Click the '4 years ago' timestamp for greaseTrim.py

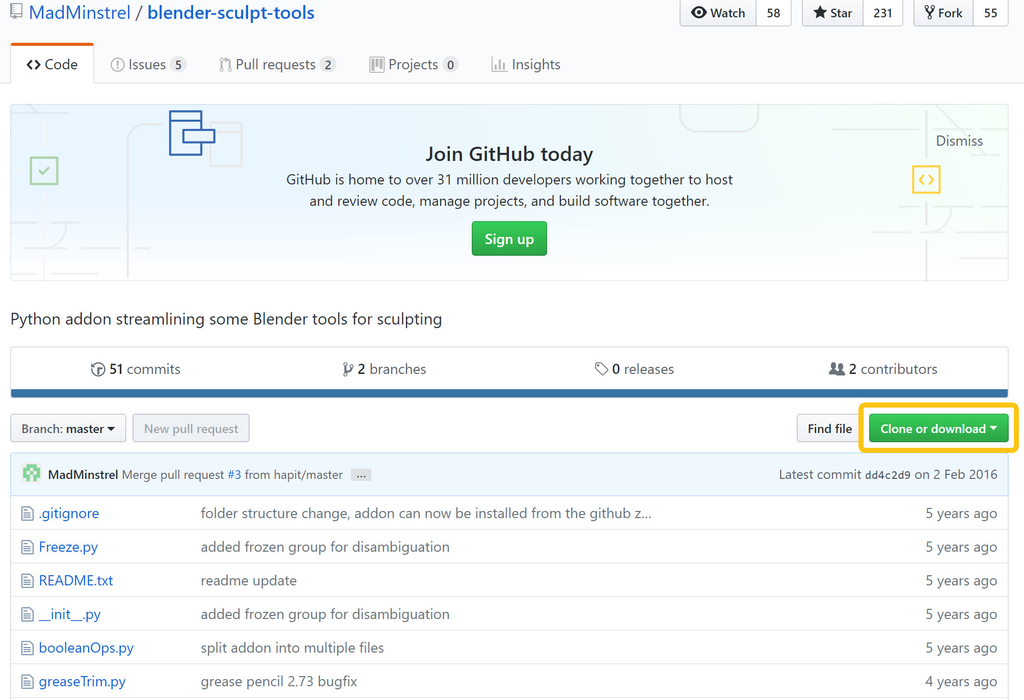[x=961, y=681]
